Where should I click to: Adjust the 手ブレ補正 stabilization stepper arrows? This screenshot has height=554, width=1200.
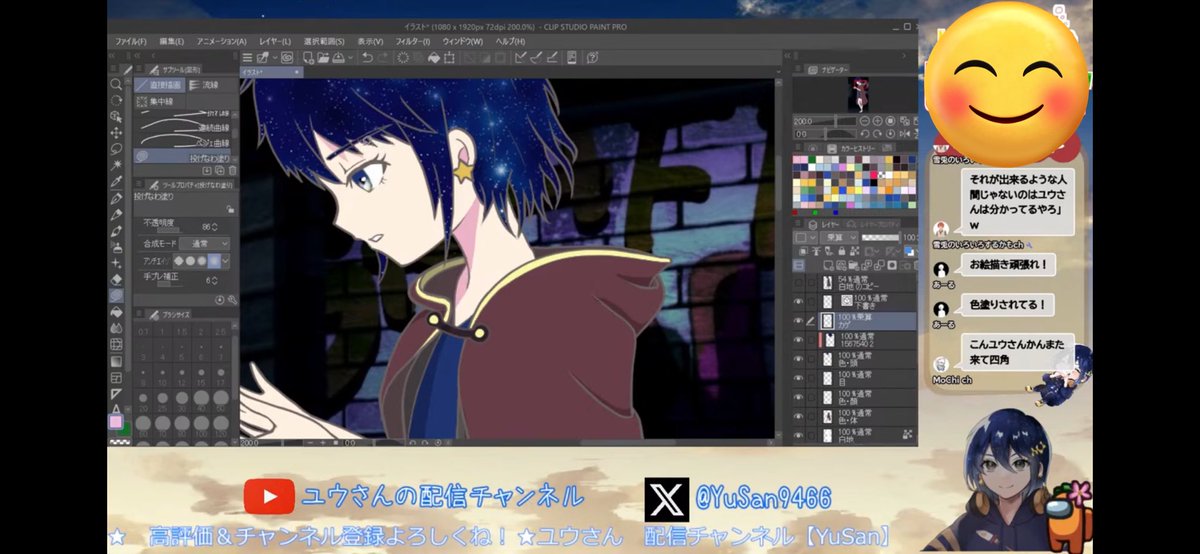pyautogui.click(x=215, y=281)
